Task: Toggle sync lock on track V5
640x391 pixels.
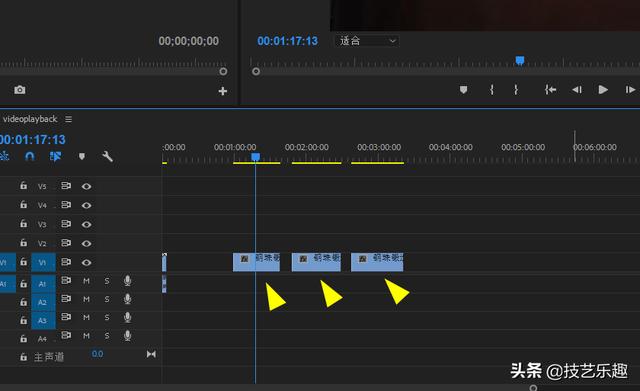Action: pos(66,186)
